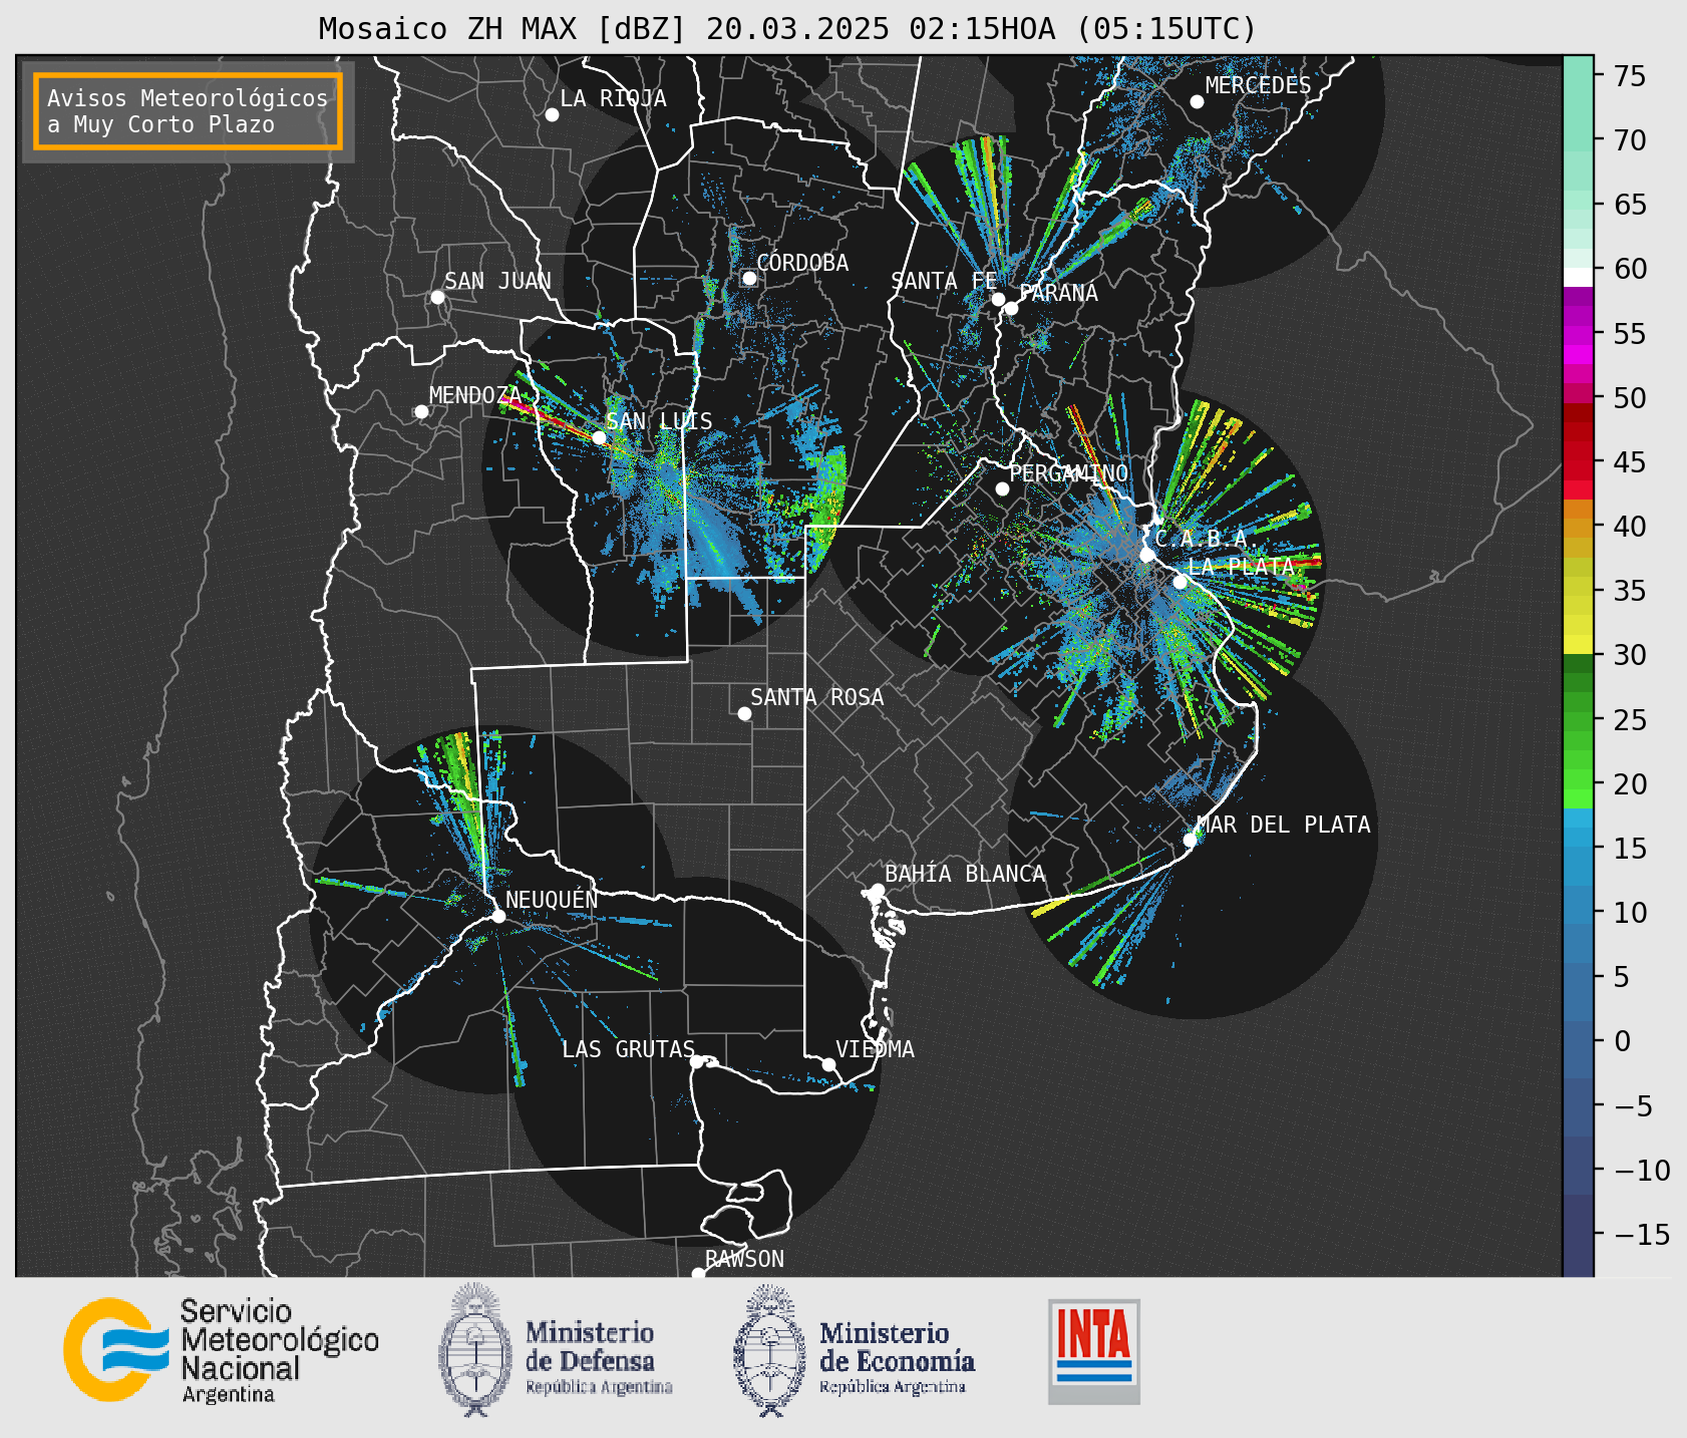Click the −15 colorbar tick label
The width and height of the screenshot is (1687, 1438).
[1641, 1234]
